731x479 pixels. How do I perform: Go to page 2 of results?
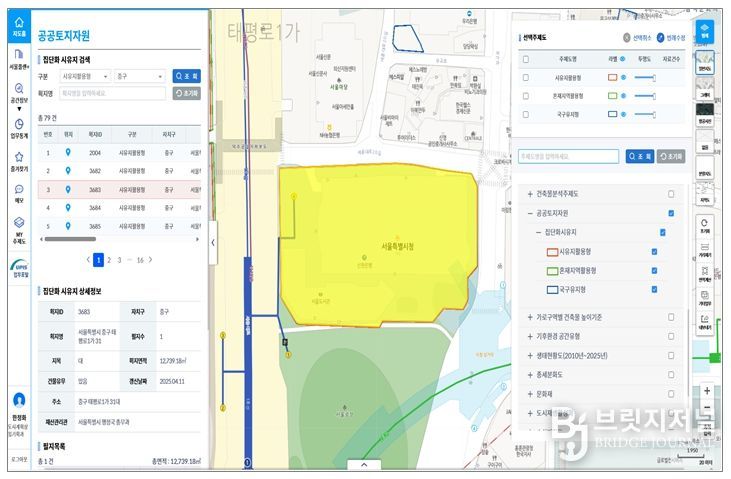tap(109, 259)
